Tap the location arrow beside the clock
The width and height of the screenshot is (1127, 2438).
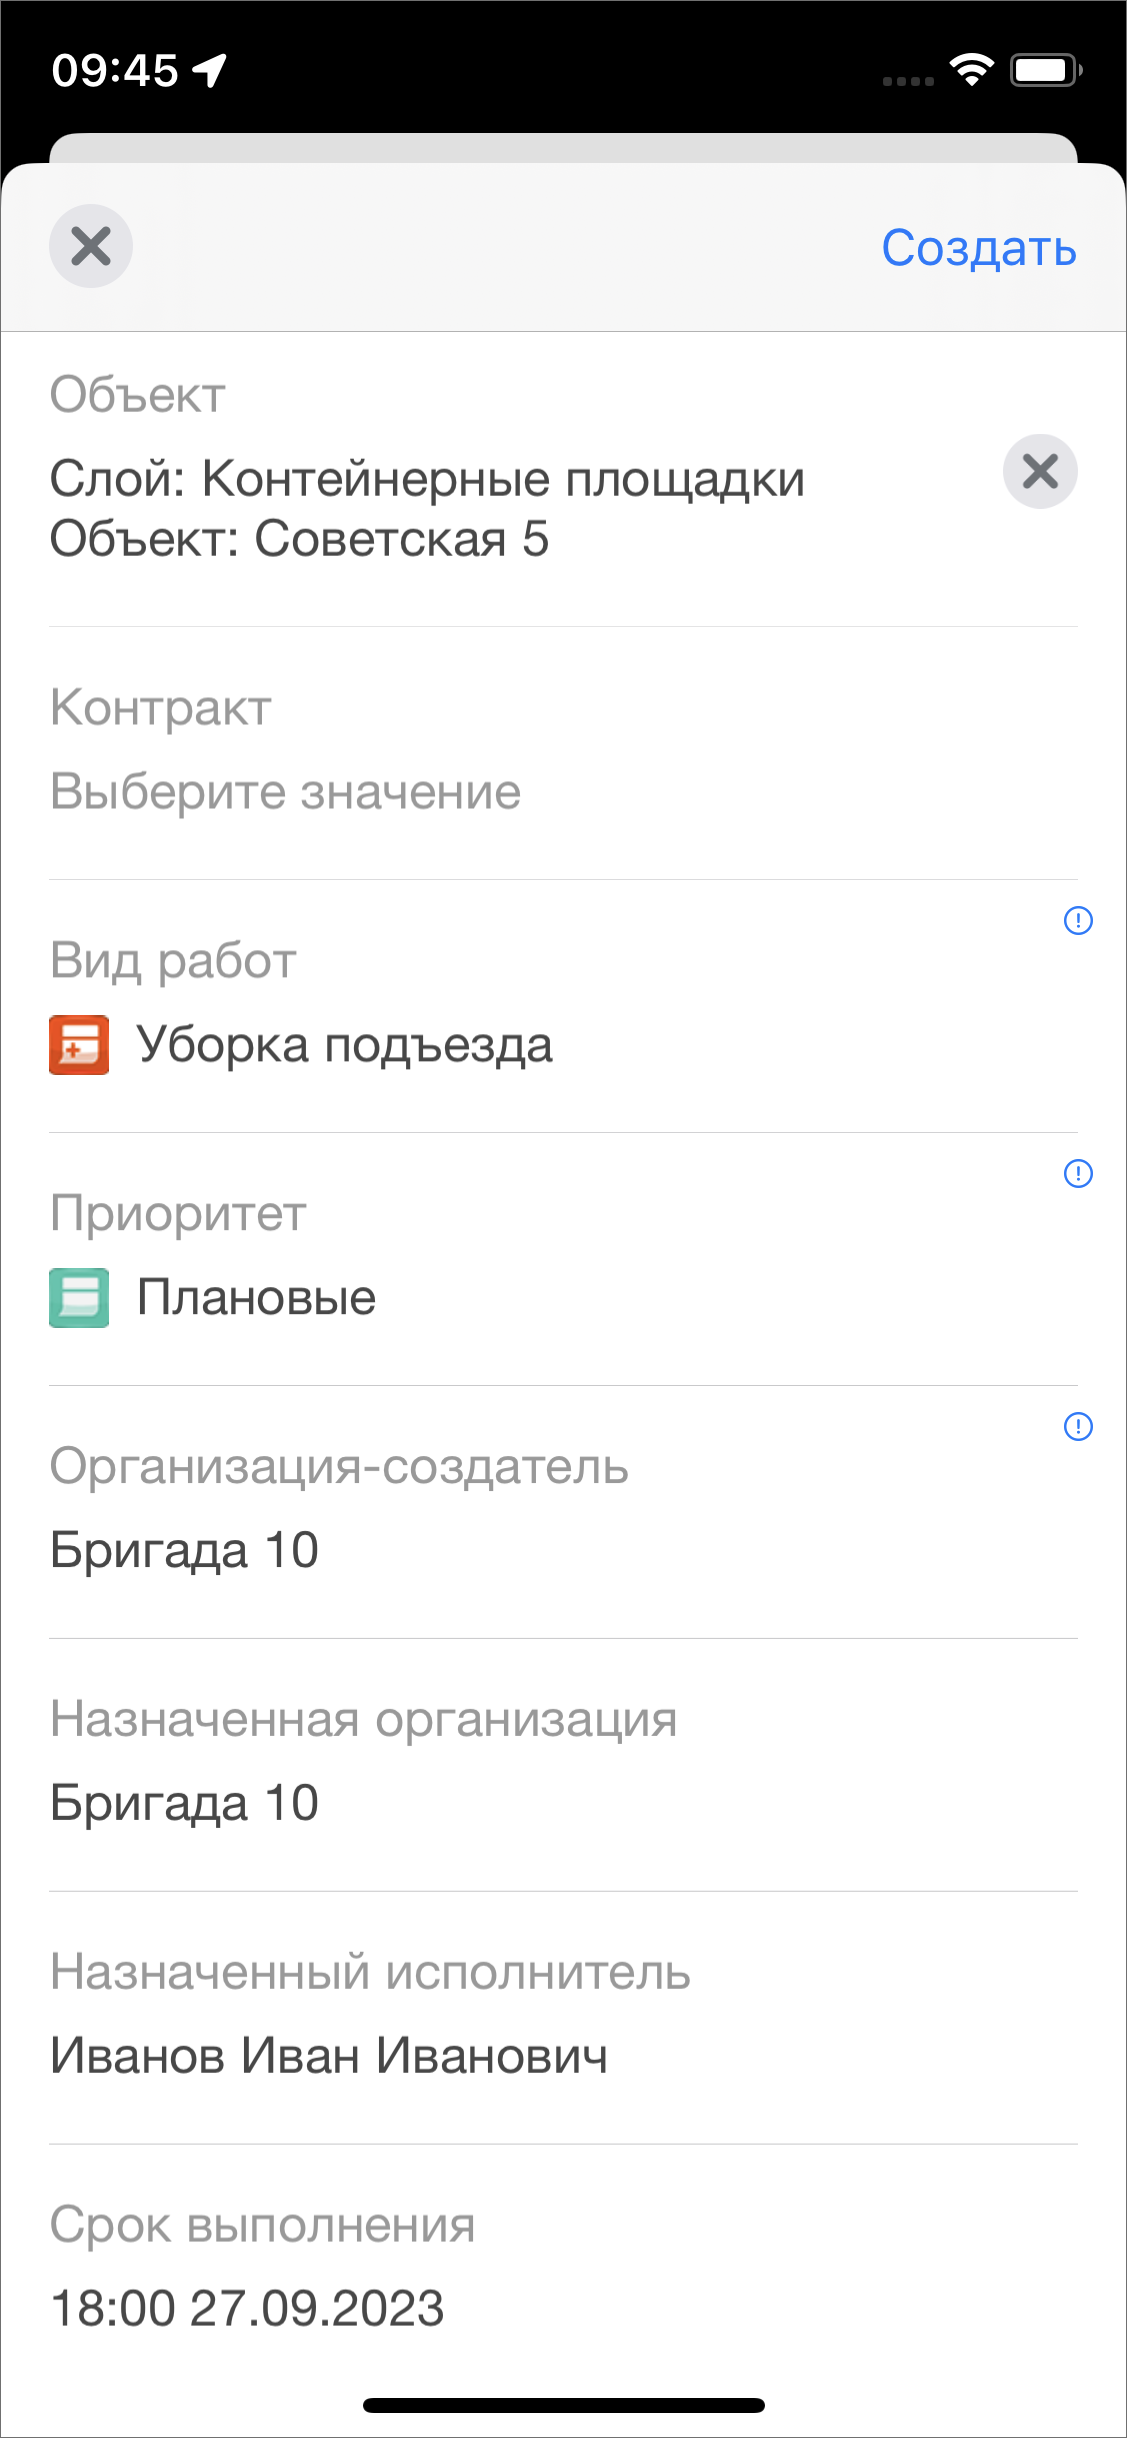point(210,70)
